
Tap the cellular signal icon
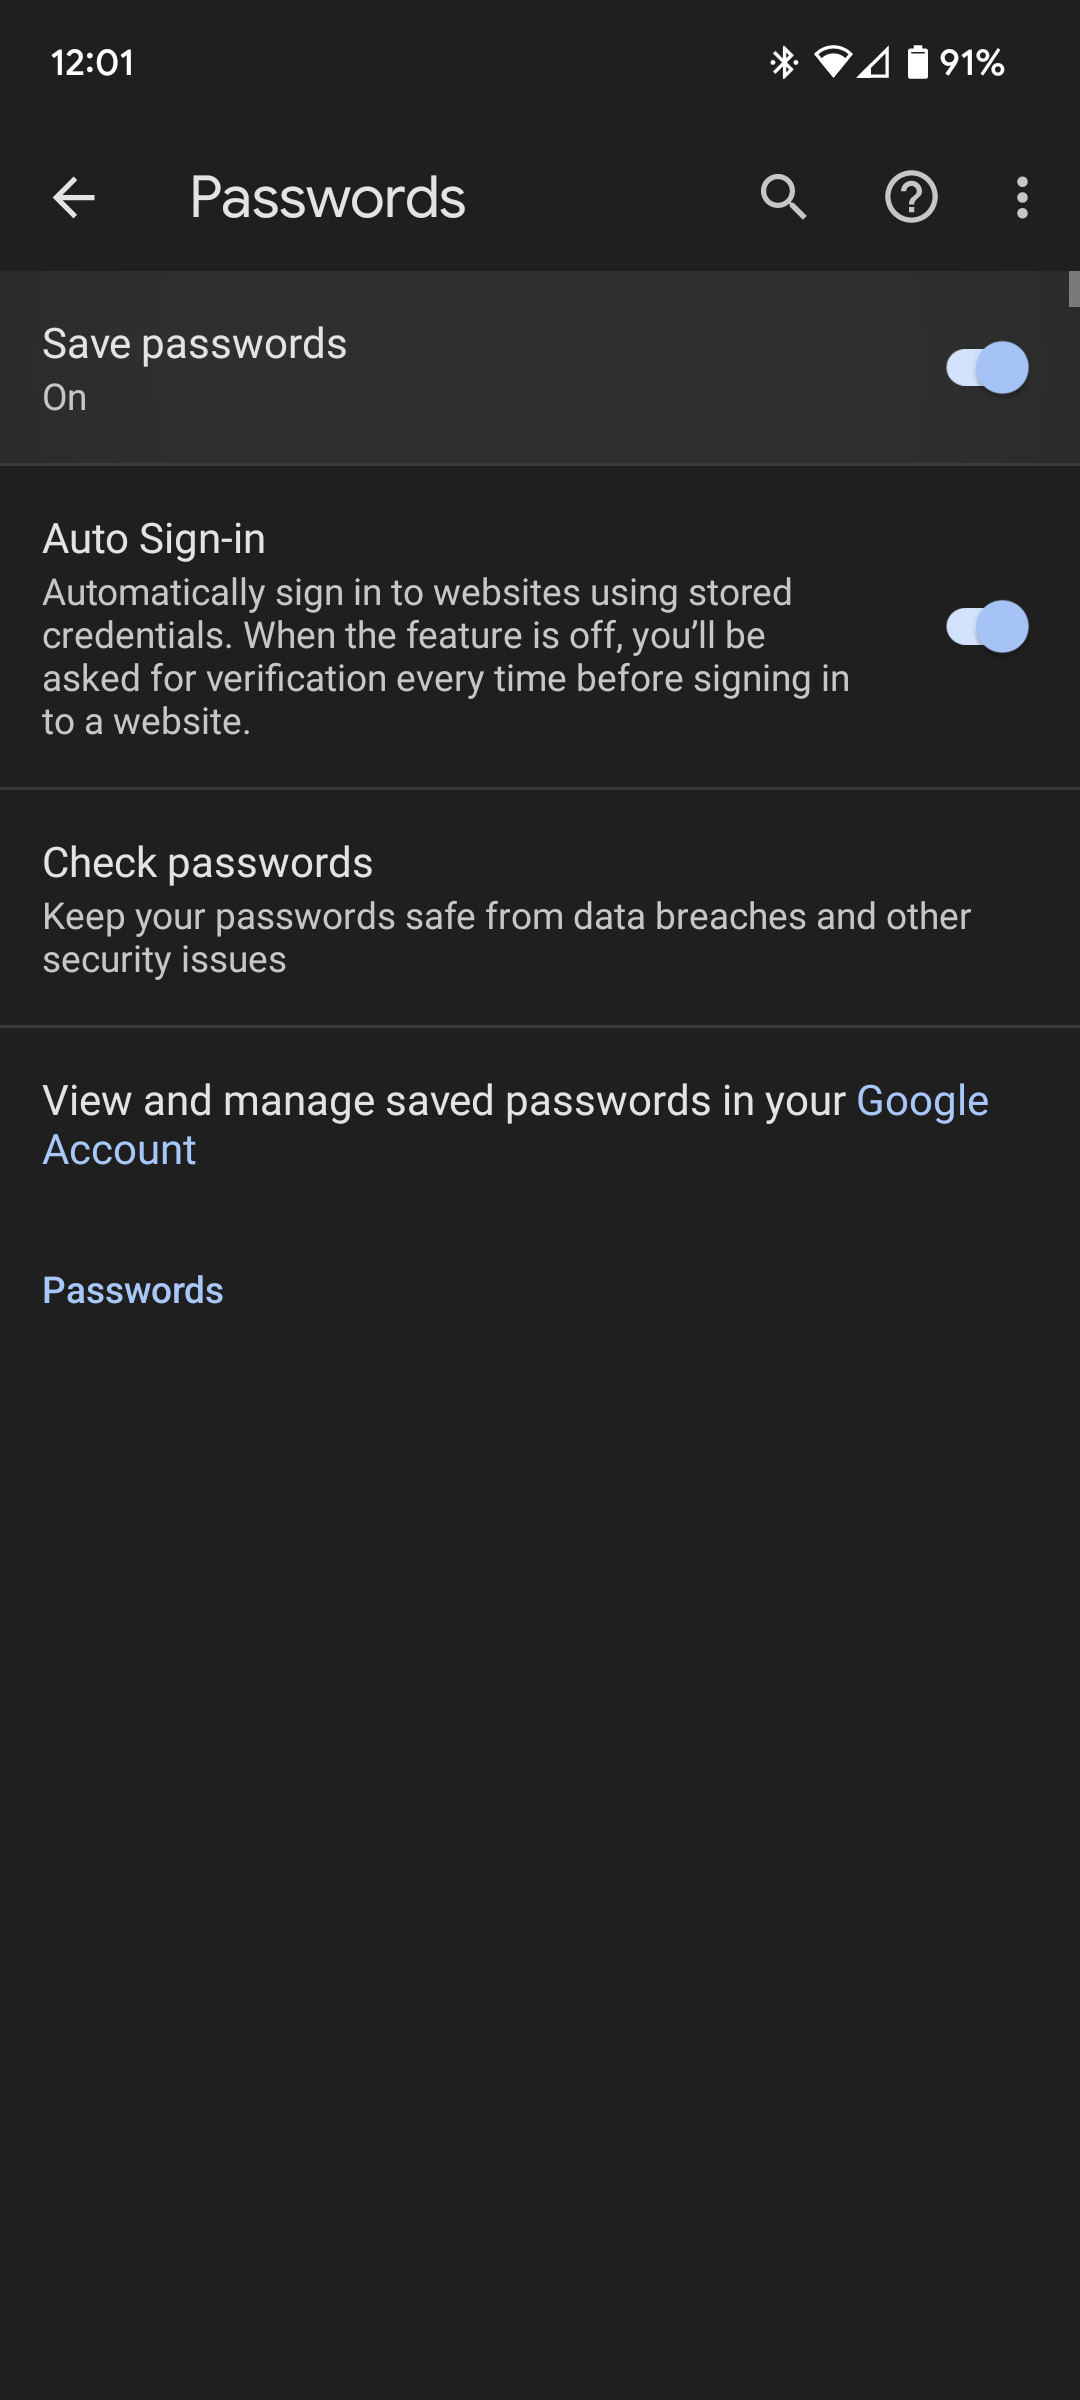873,63
